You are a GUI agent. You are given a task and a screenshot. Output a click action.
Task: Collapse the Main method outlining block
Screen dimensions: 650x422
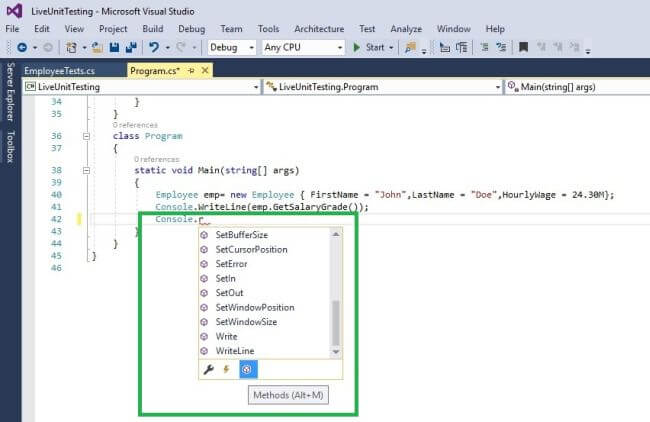86,170
